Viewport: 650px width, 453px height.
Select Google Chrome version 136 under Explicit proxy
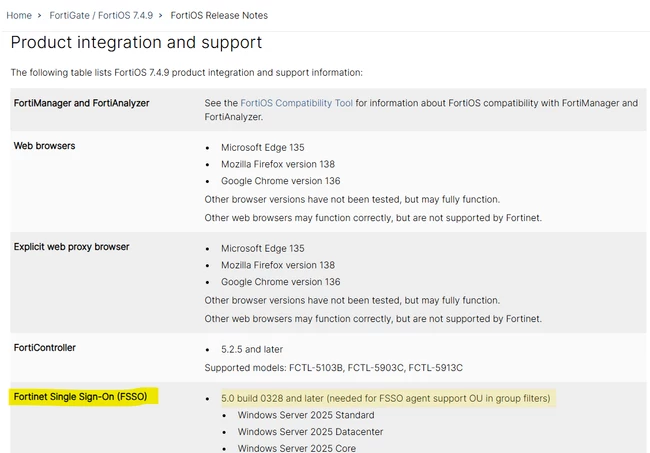click(280, 282)
